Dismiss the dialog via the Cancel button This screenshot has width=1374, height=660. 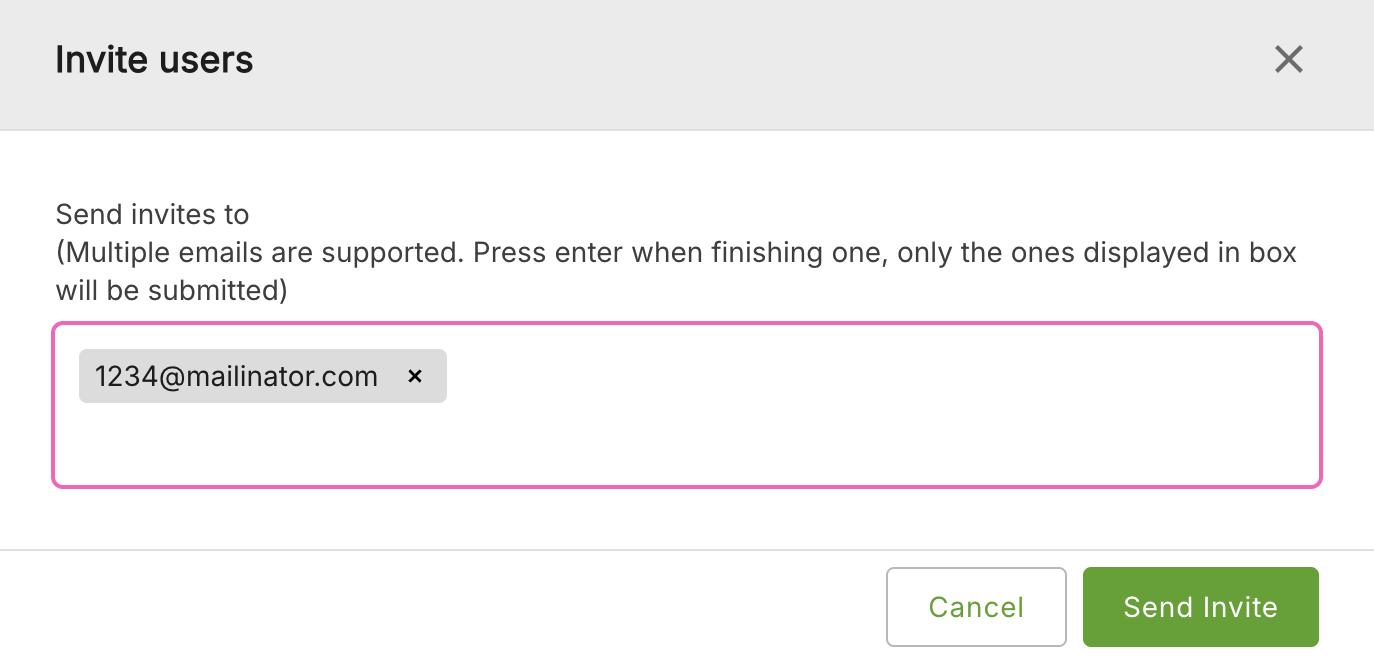coord(975,607)
